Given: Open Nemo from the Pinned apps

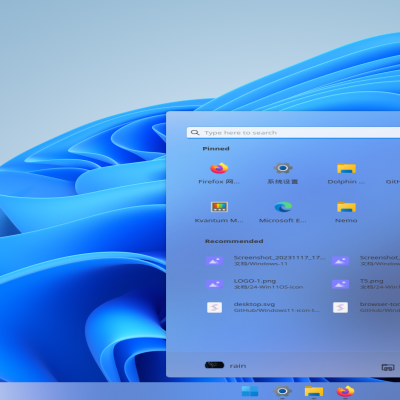Looking at the screenshot, I should coord(346,212).
